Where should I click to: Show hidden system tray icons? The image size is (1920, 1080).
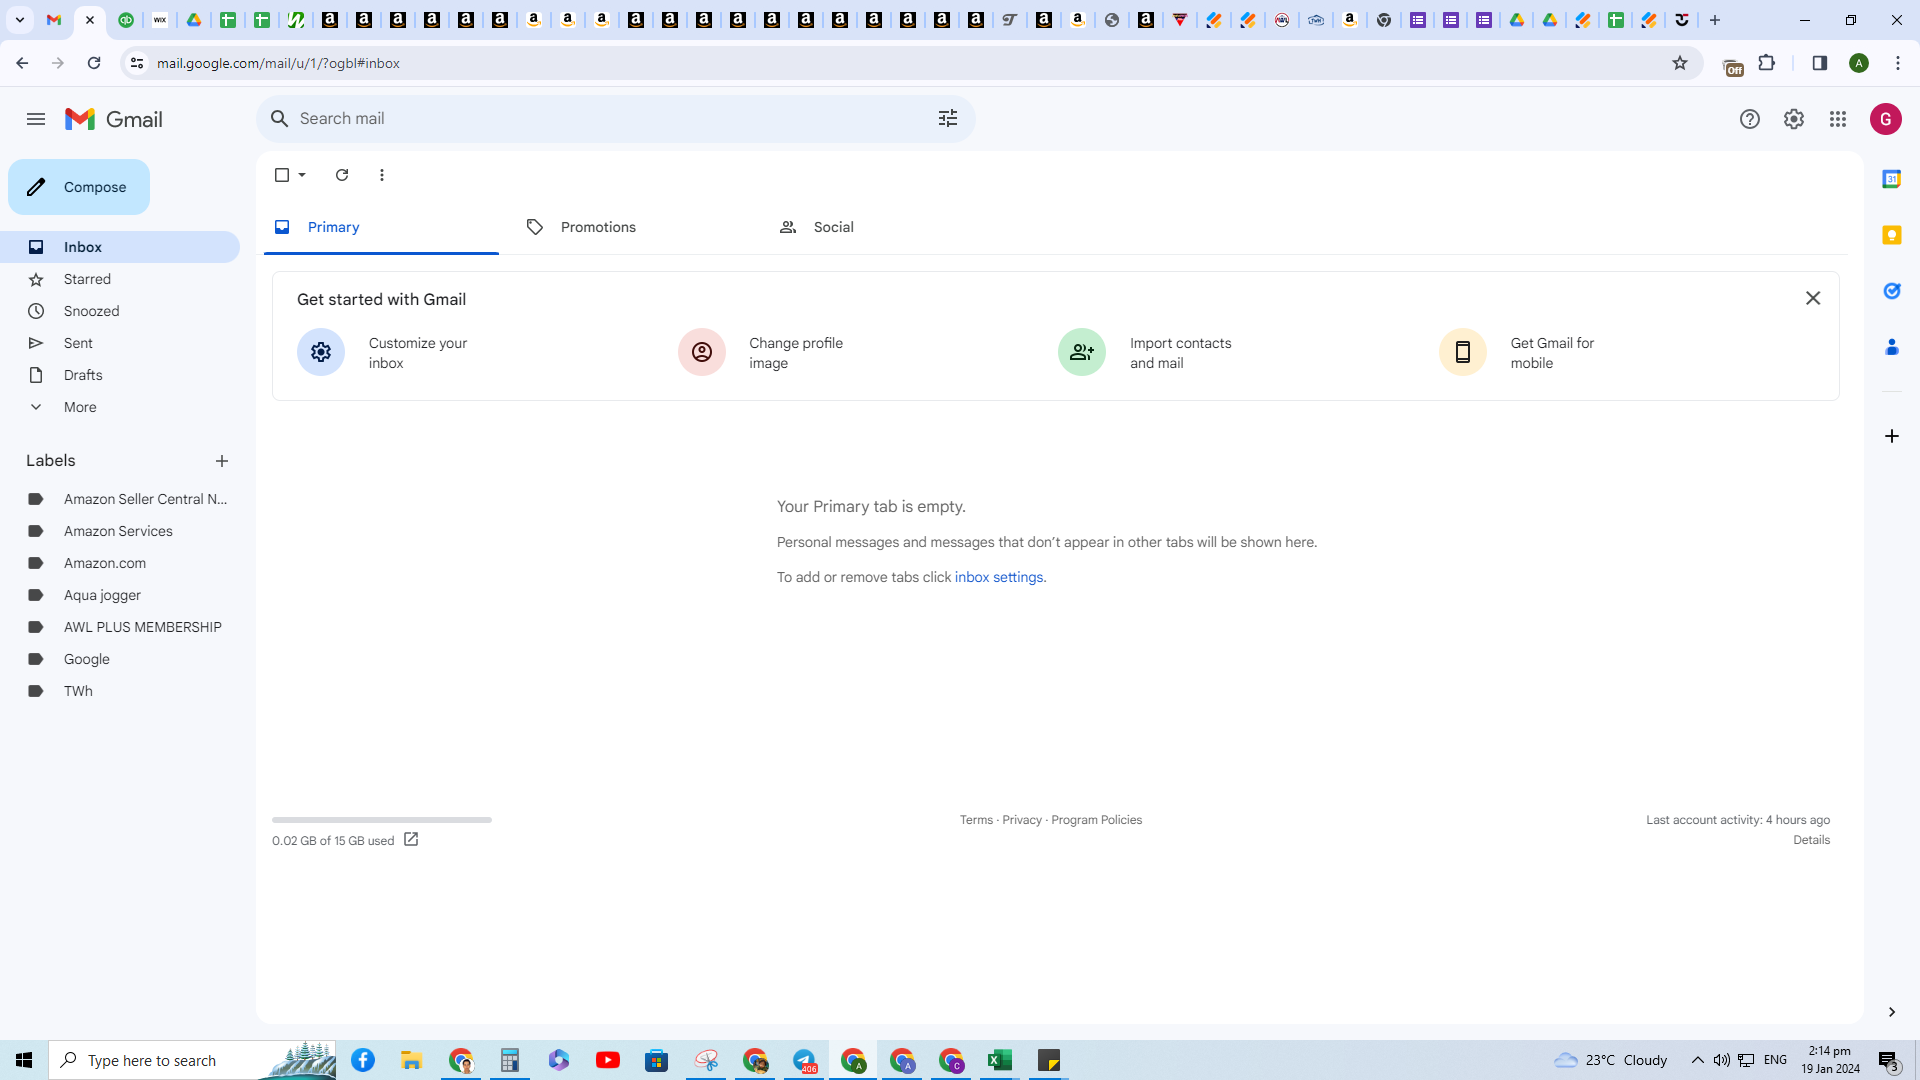[1698, 1060]
